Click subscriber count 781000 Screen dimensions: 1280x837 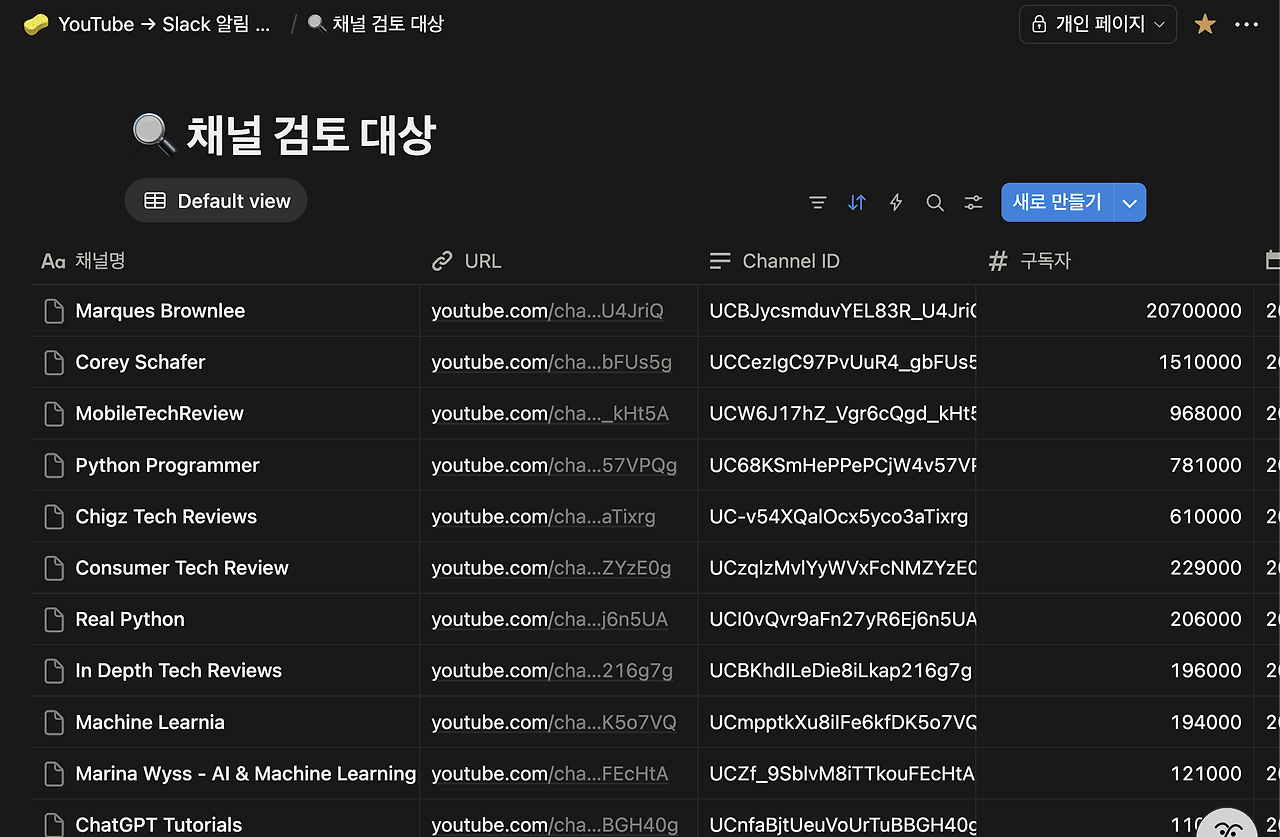(x=1206, y=465)
